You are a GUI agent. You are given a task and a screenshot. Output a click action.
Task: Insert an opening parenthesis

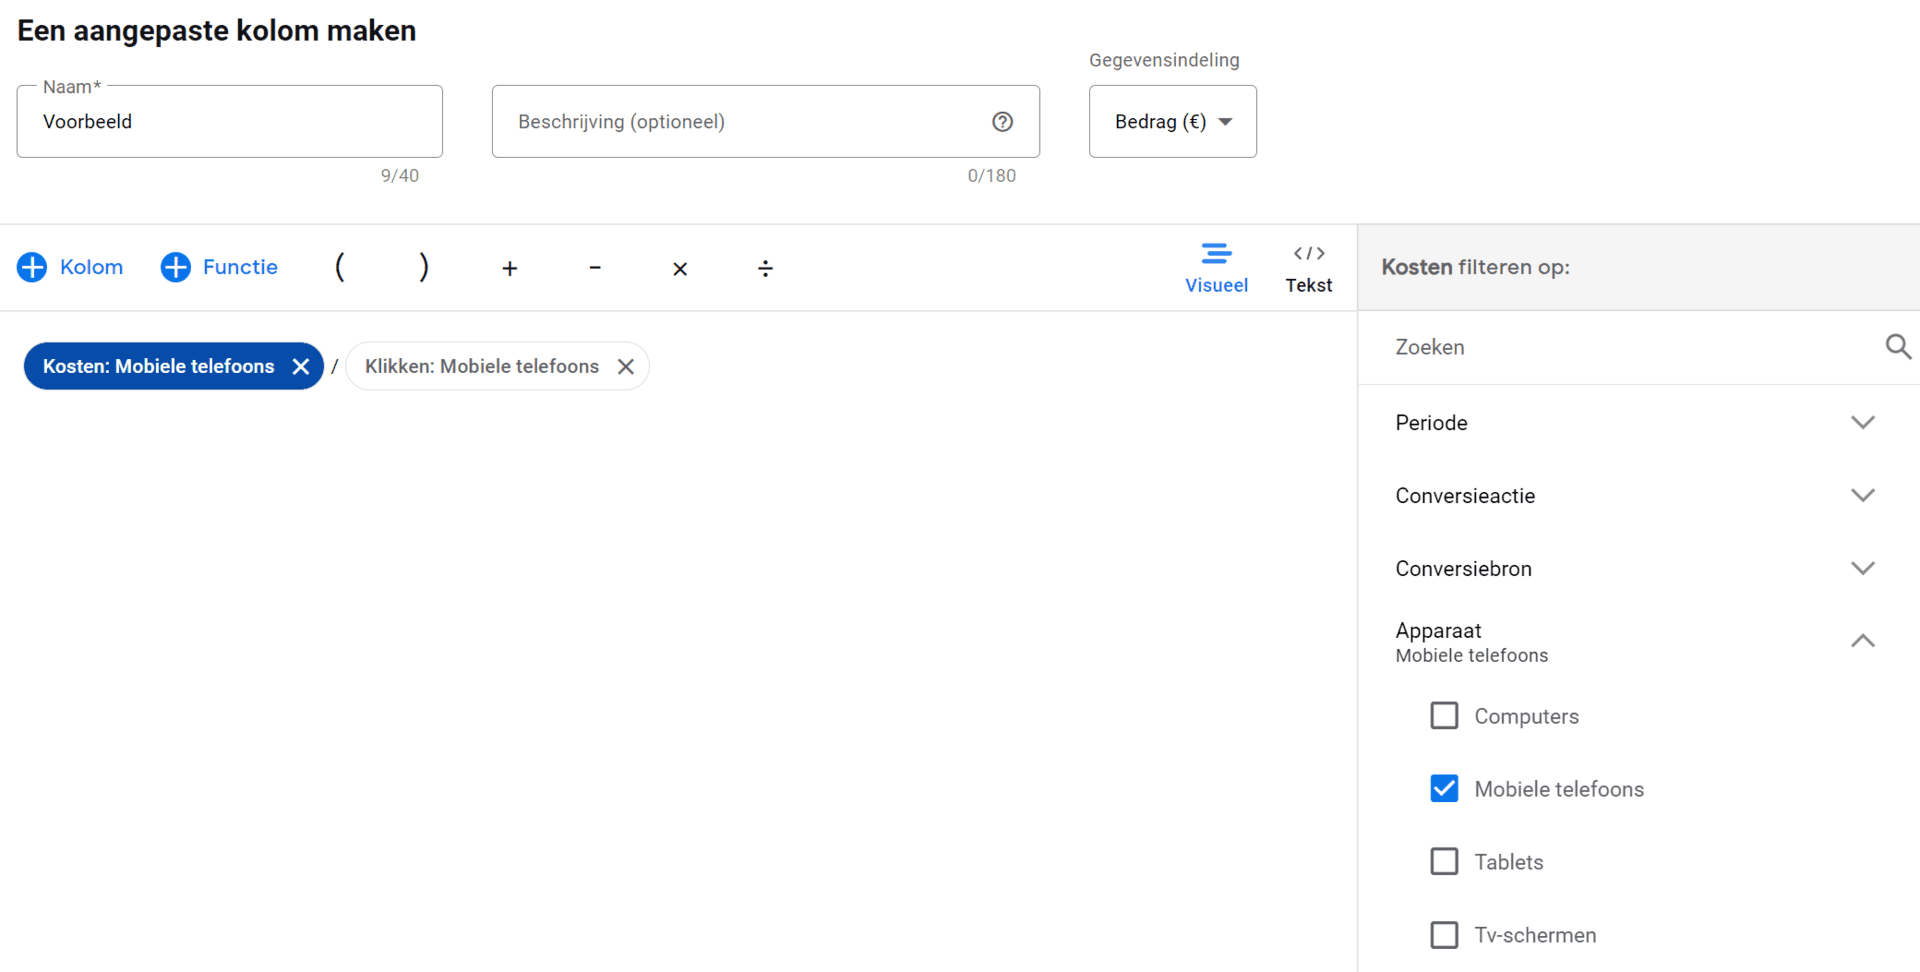pos(340,267)
